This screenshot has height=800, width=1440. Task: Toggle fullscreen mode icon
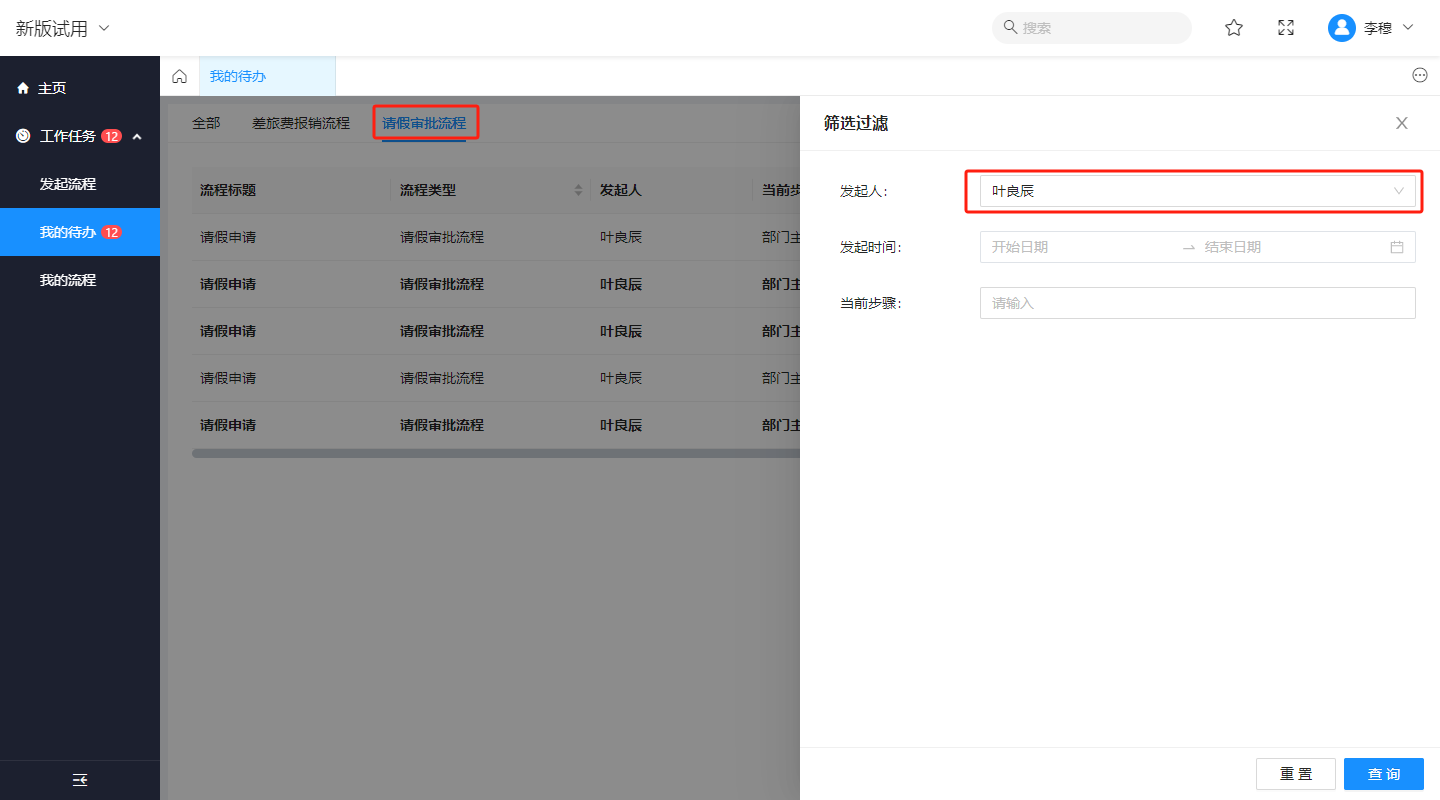(1286, 28)
